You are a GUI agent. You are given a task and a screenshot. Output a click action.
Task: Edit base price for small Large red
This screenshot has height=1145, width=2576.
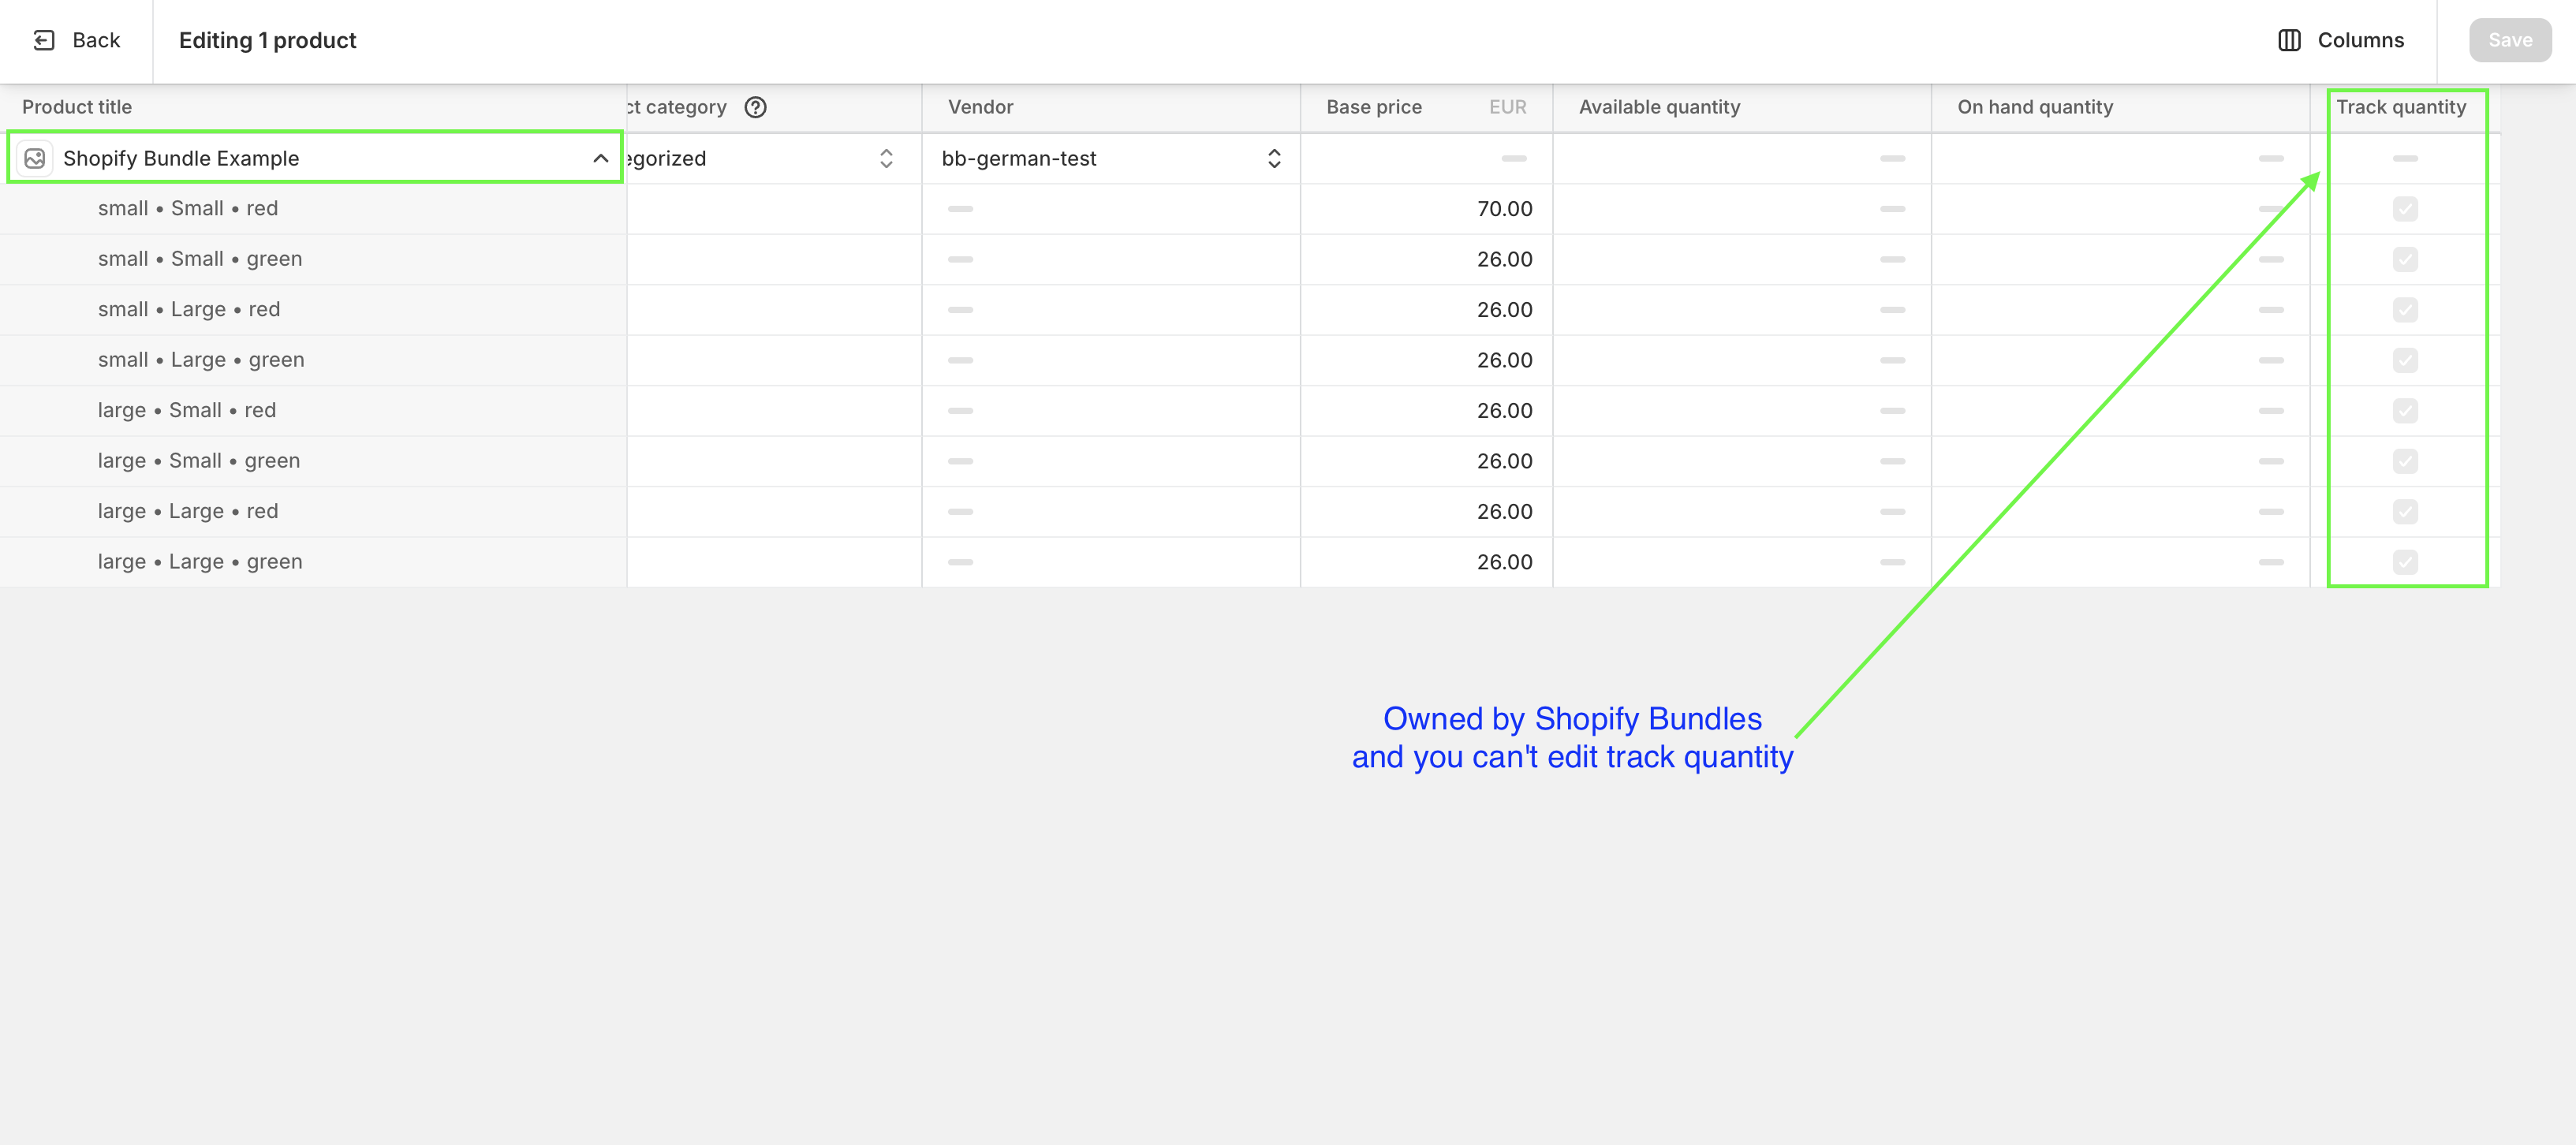(x=1426, y=310)
